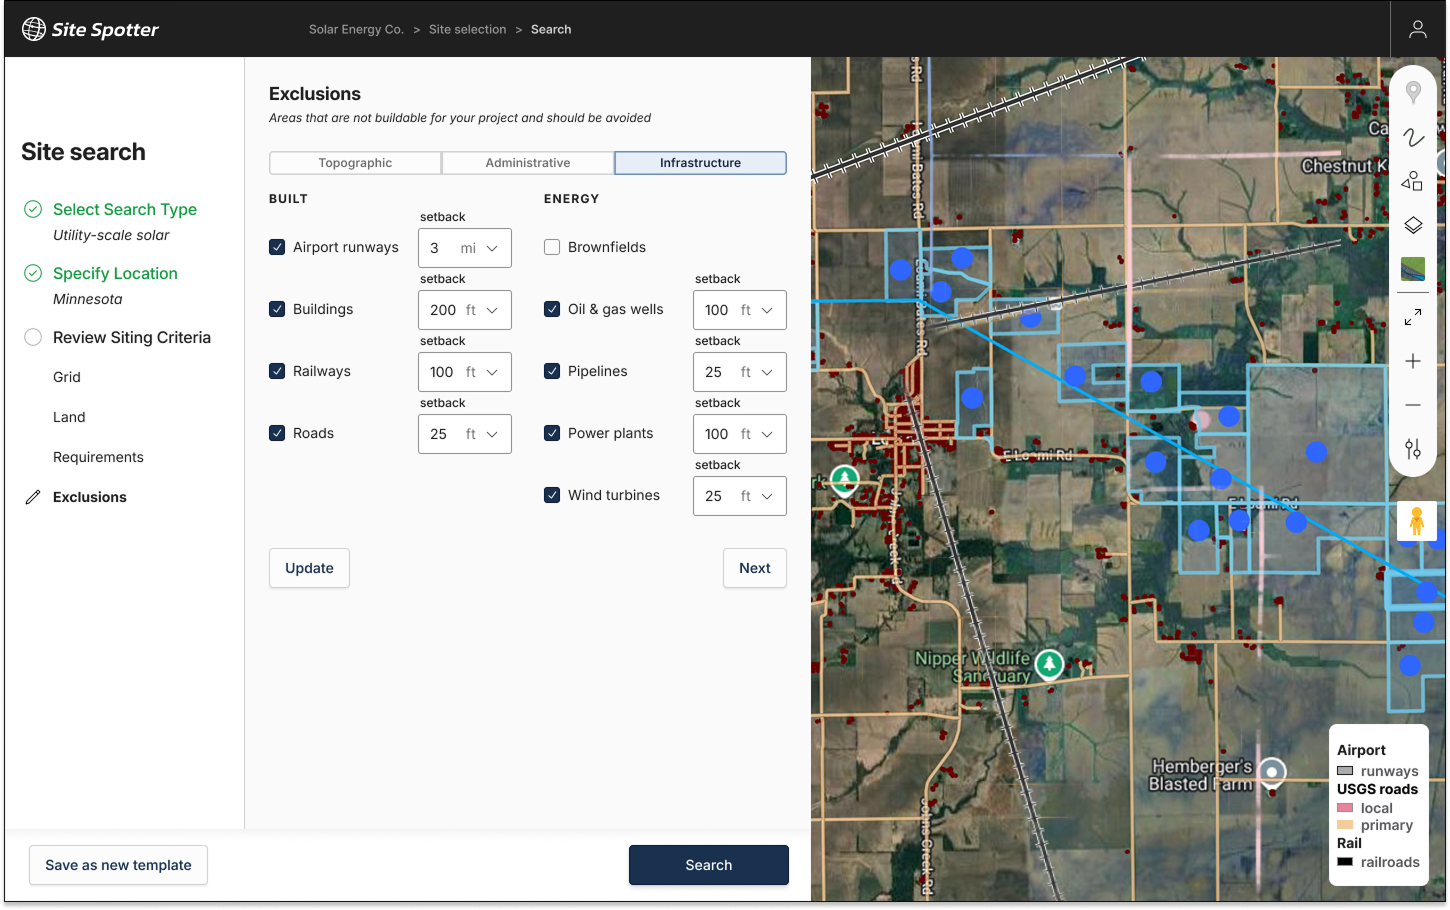This screenshot has height=910, width=1450.
Task: Open Airport runways setback unit dropdown
Action: 480,248
